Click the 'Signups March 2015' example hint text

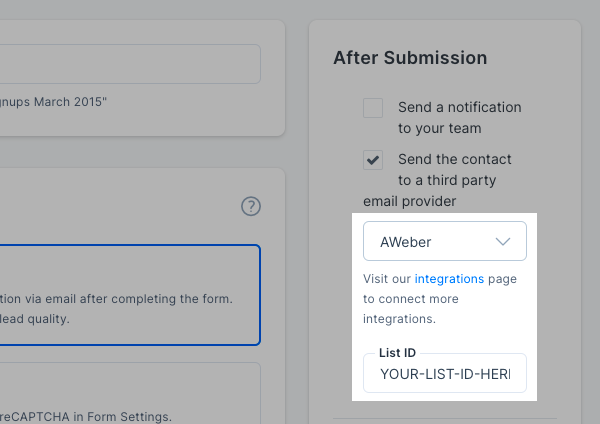tap(55, 101)
